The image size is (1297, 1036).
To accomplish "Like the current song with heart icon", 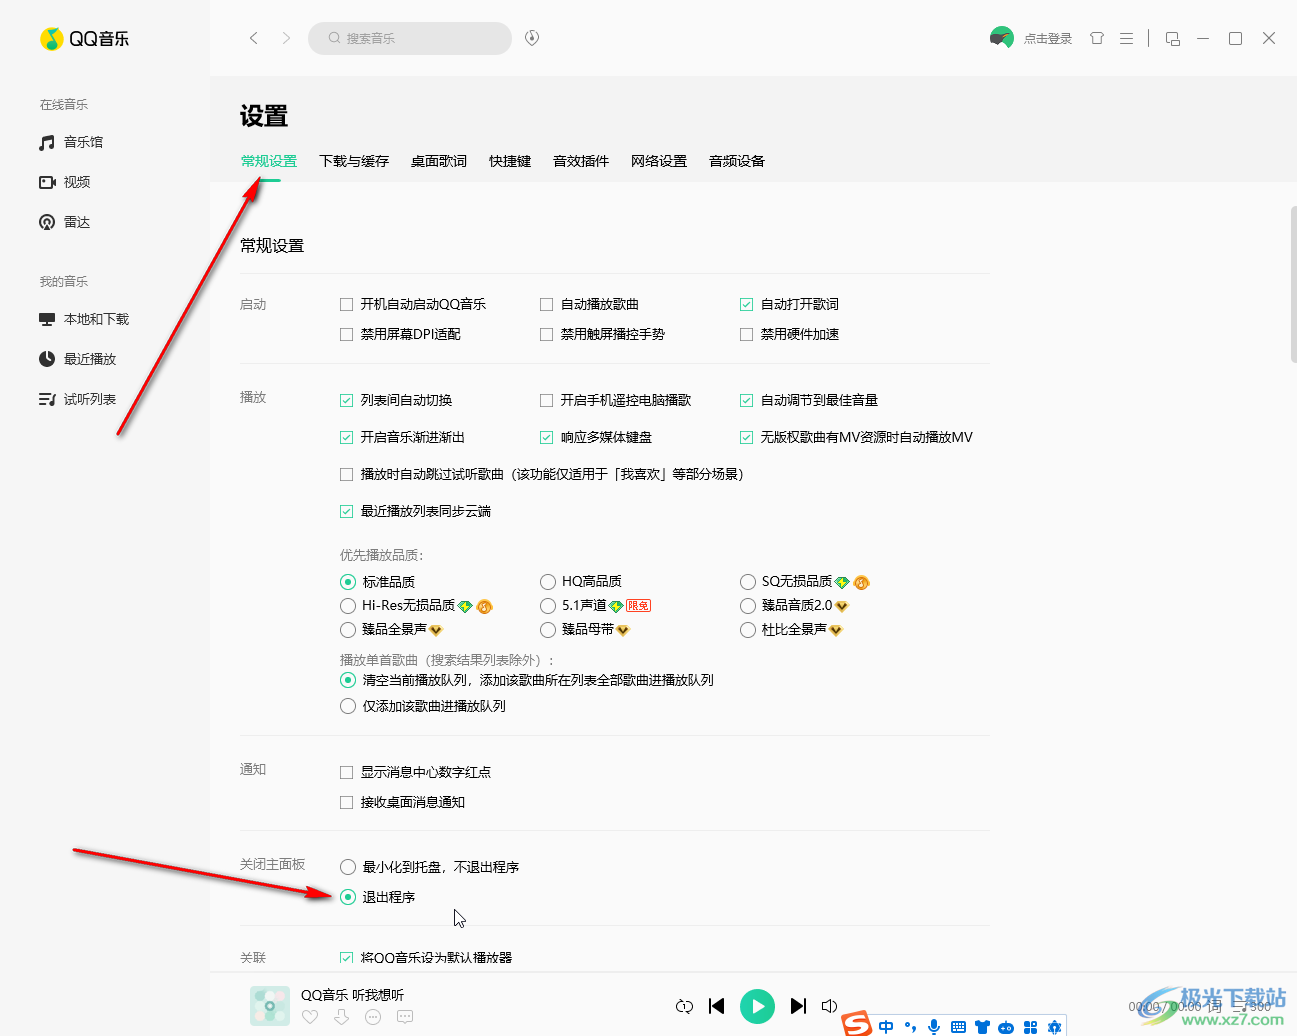I will point(310,1017).
